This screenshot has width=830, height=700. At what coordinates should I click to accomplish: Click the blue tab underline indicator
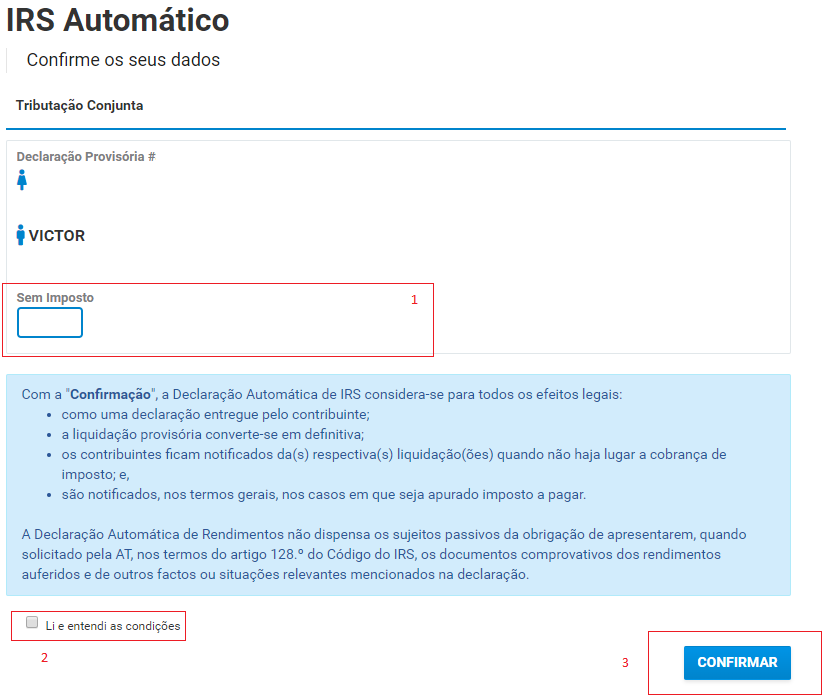click(x=398, y=125)
